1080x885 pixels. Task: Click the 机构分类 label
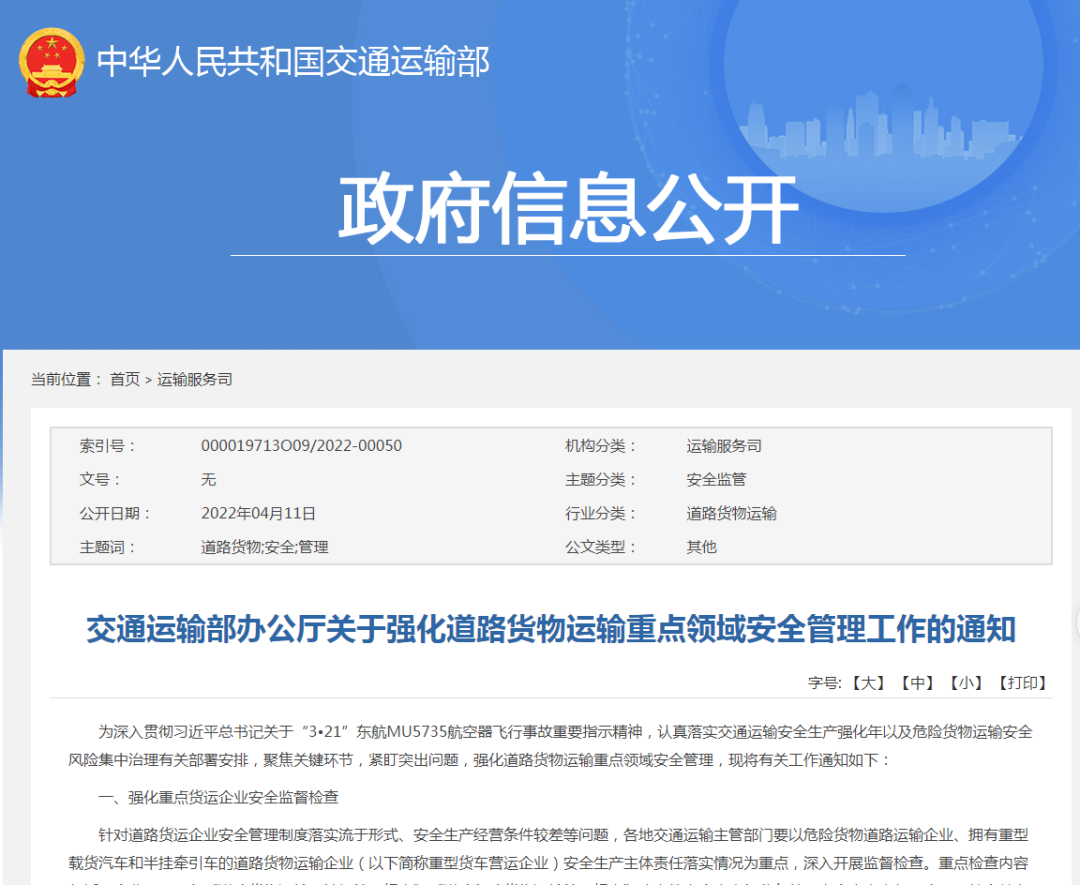tap(601, 446)
